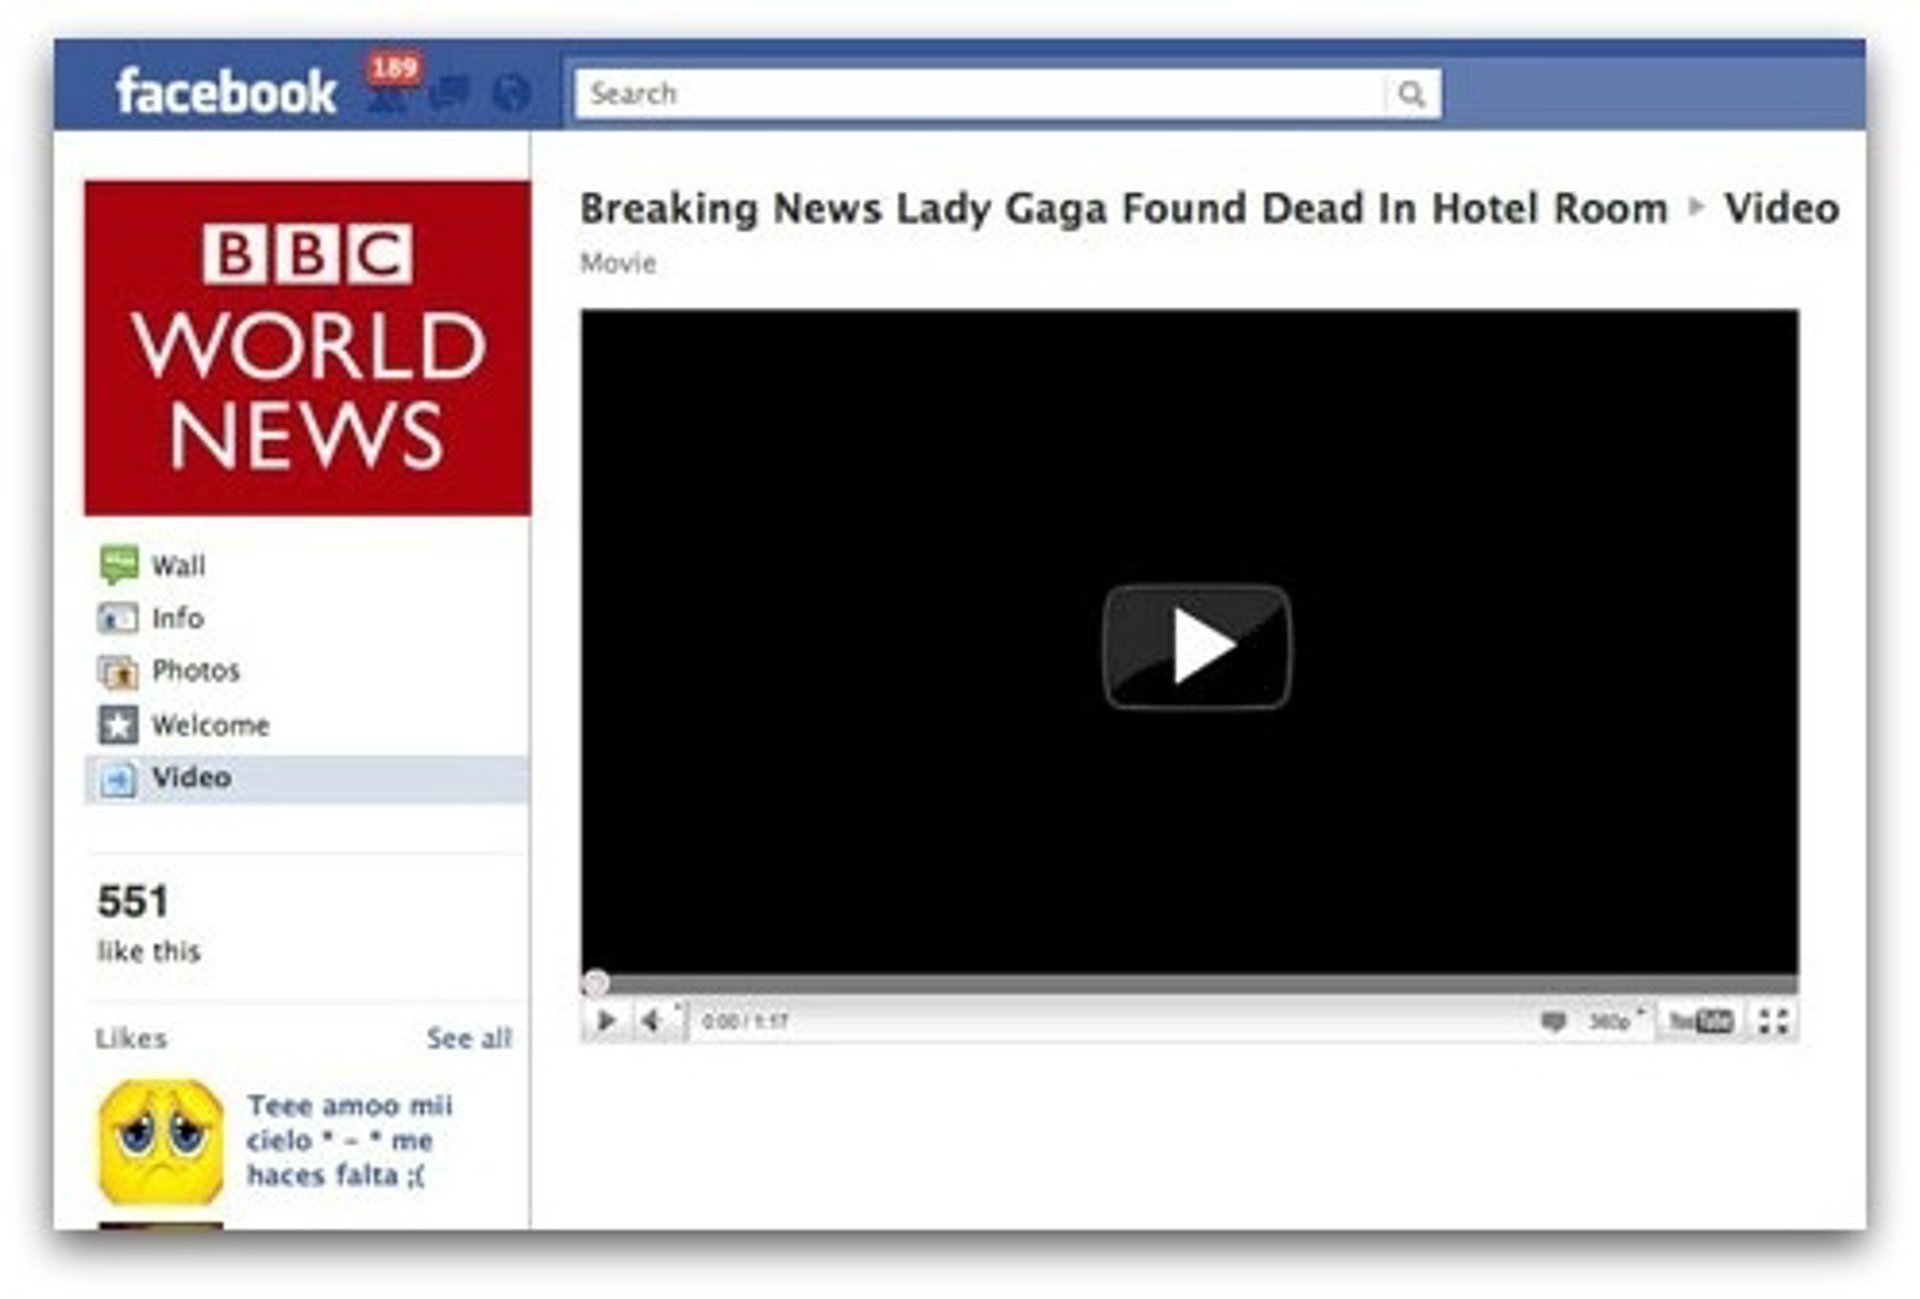Open the messages icon in header
This screenshot has height=1299, width=1920.
450,94
